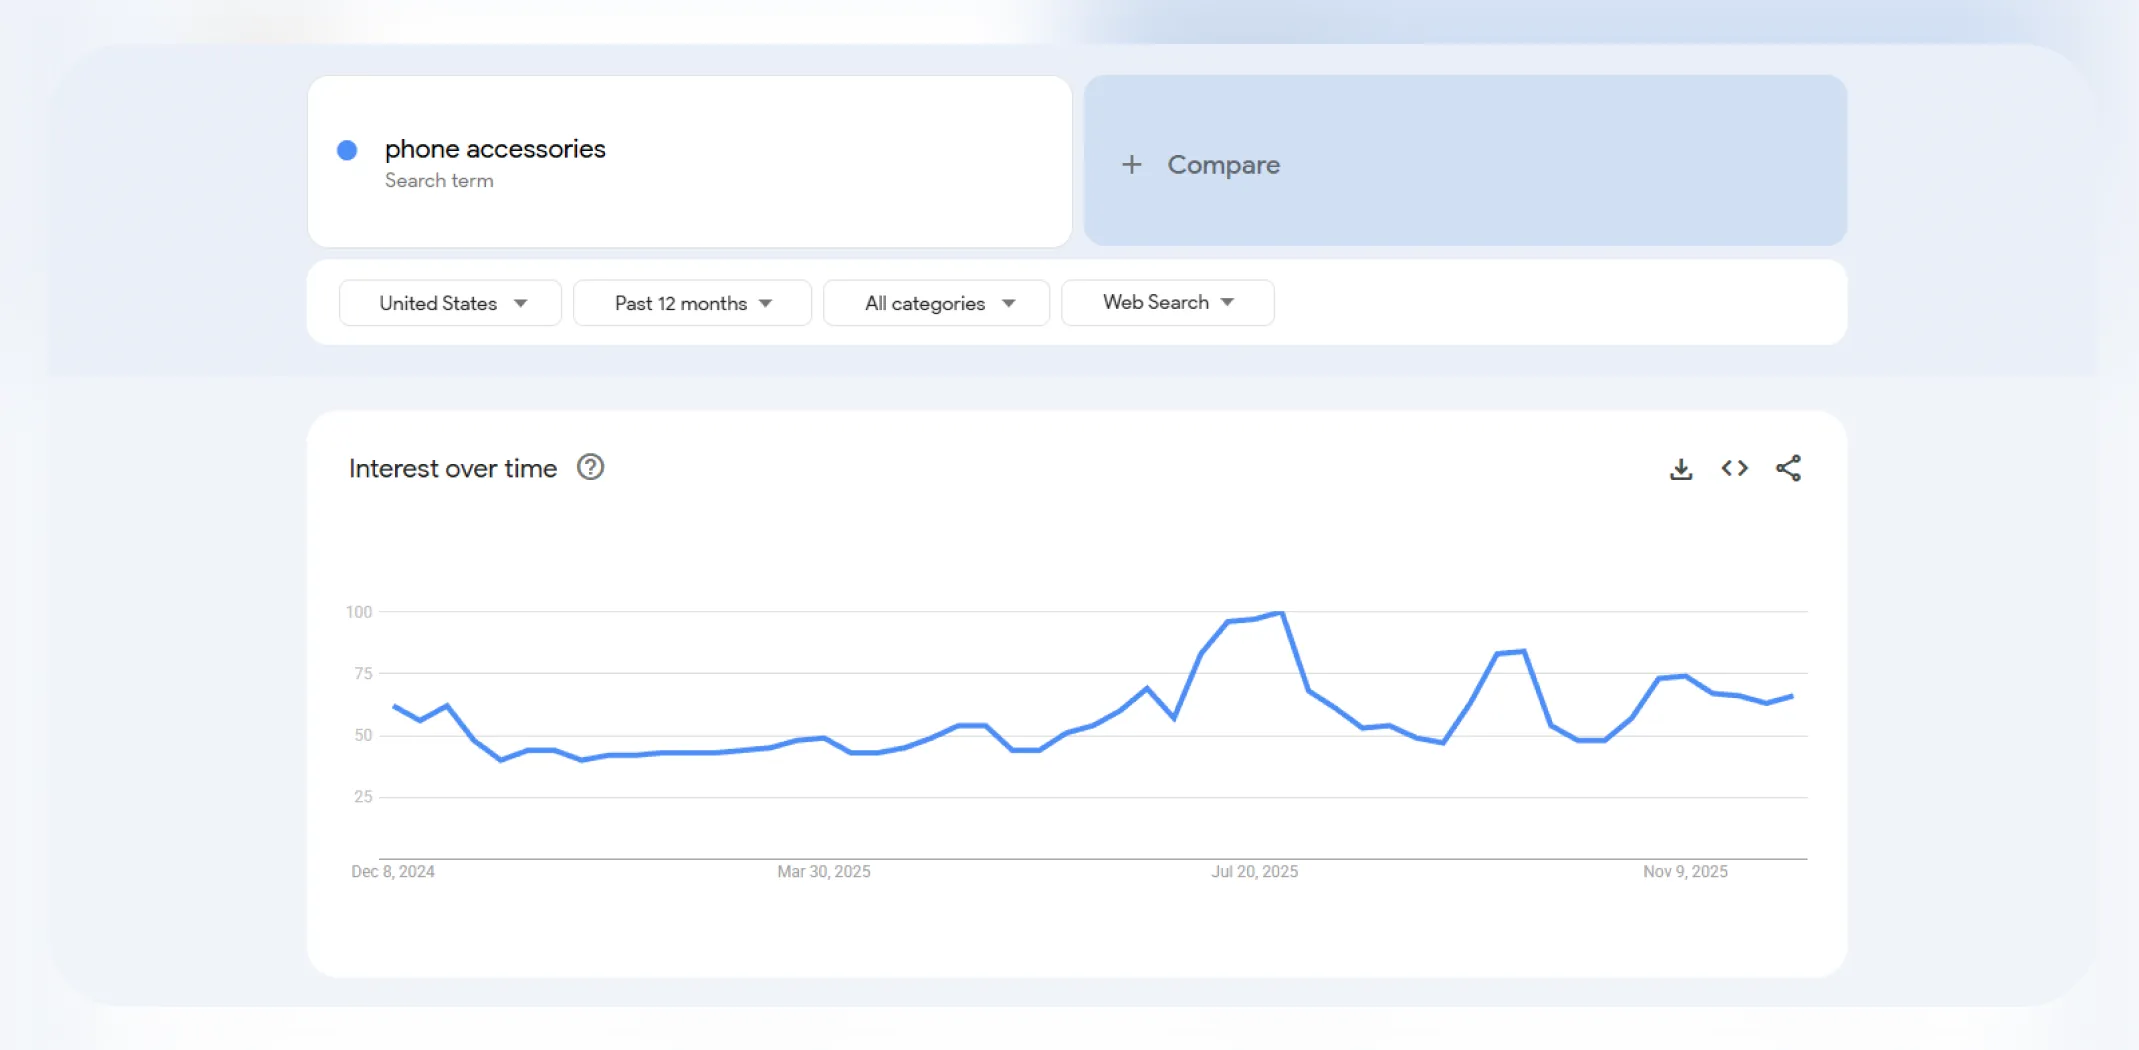Select the phone accessories search term card
Image resolution: width=2139 pixels, height=1050 pixels.
click(x=689, y=160)
